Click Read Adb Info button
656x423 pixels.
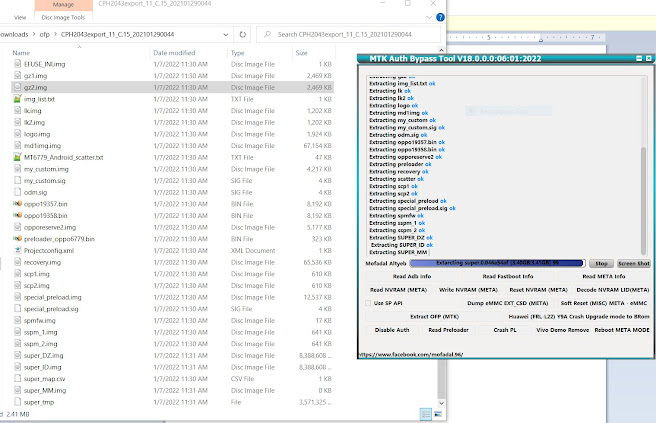tap(412, 277)
